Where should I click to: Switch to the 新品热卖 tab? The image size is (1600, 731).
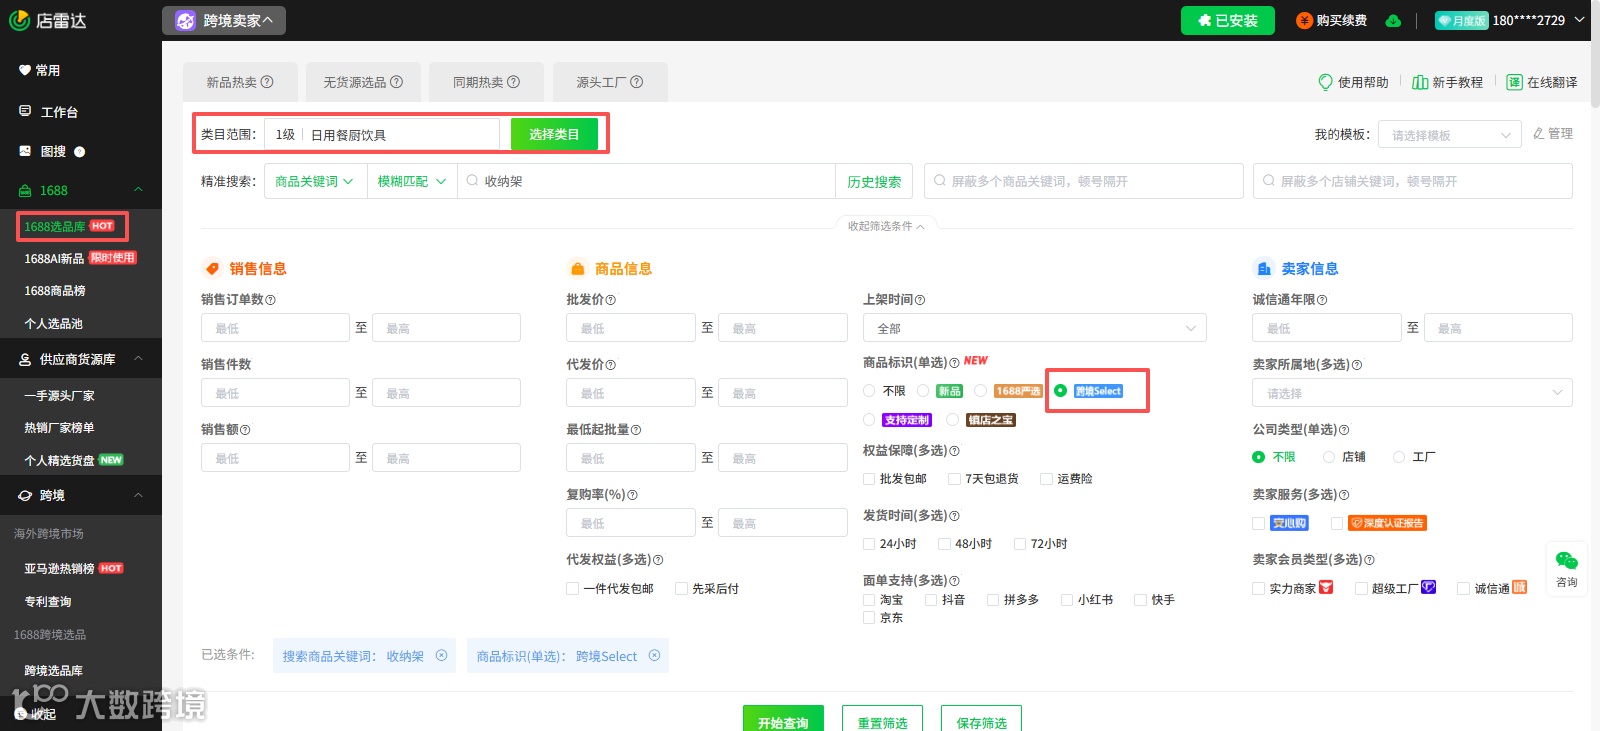(240, 82)
